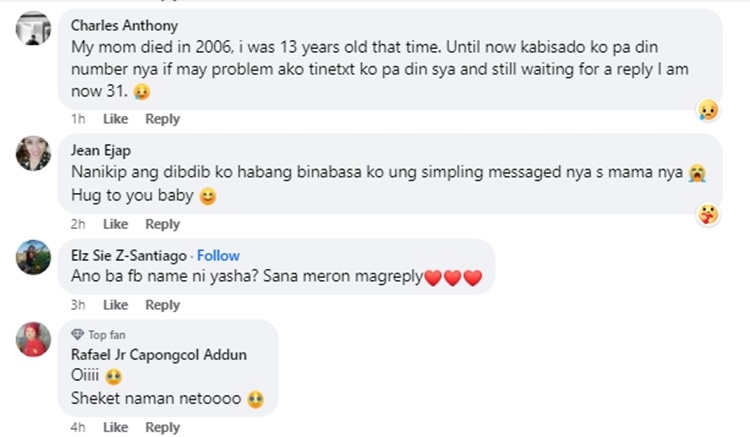
Task: Open Charles Anthony's profile picture
Action: (34, 28)
